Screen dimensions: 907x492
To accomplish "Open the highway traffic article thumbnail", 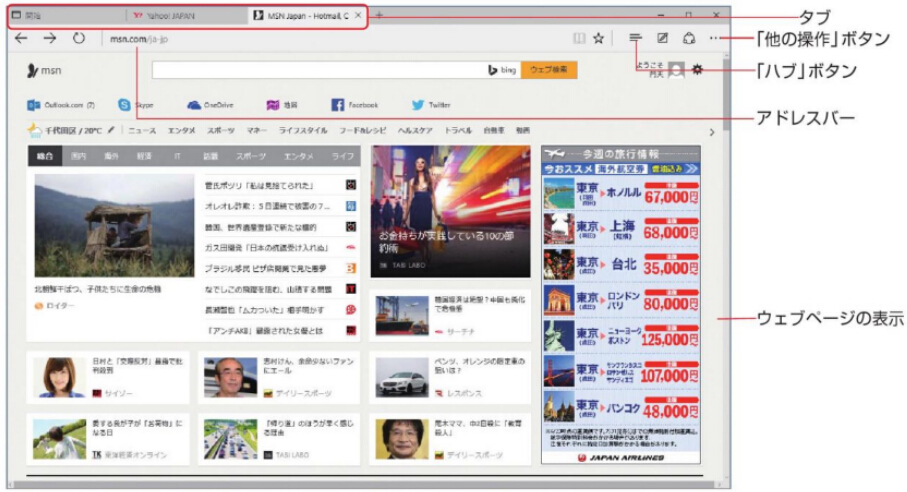I will click(230, 439).
